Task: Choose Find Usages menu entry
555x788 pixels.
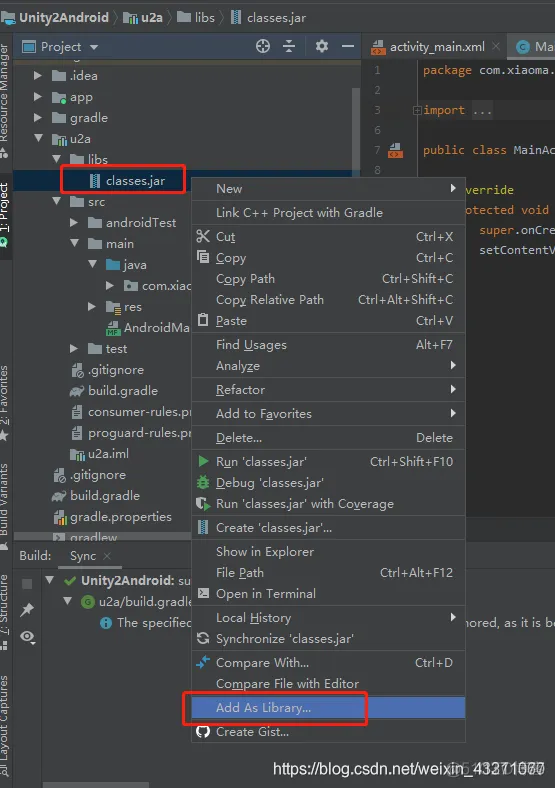Action: (328, 345)
